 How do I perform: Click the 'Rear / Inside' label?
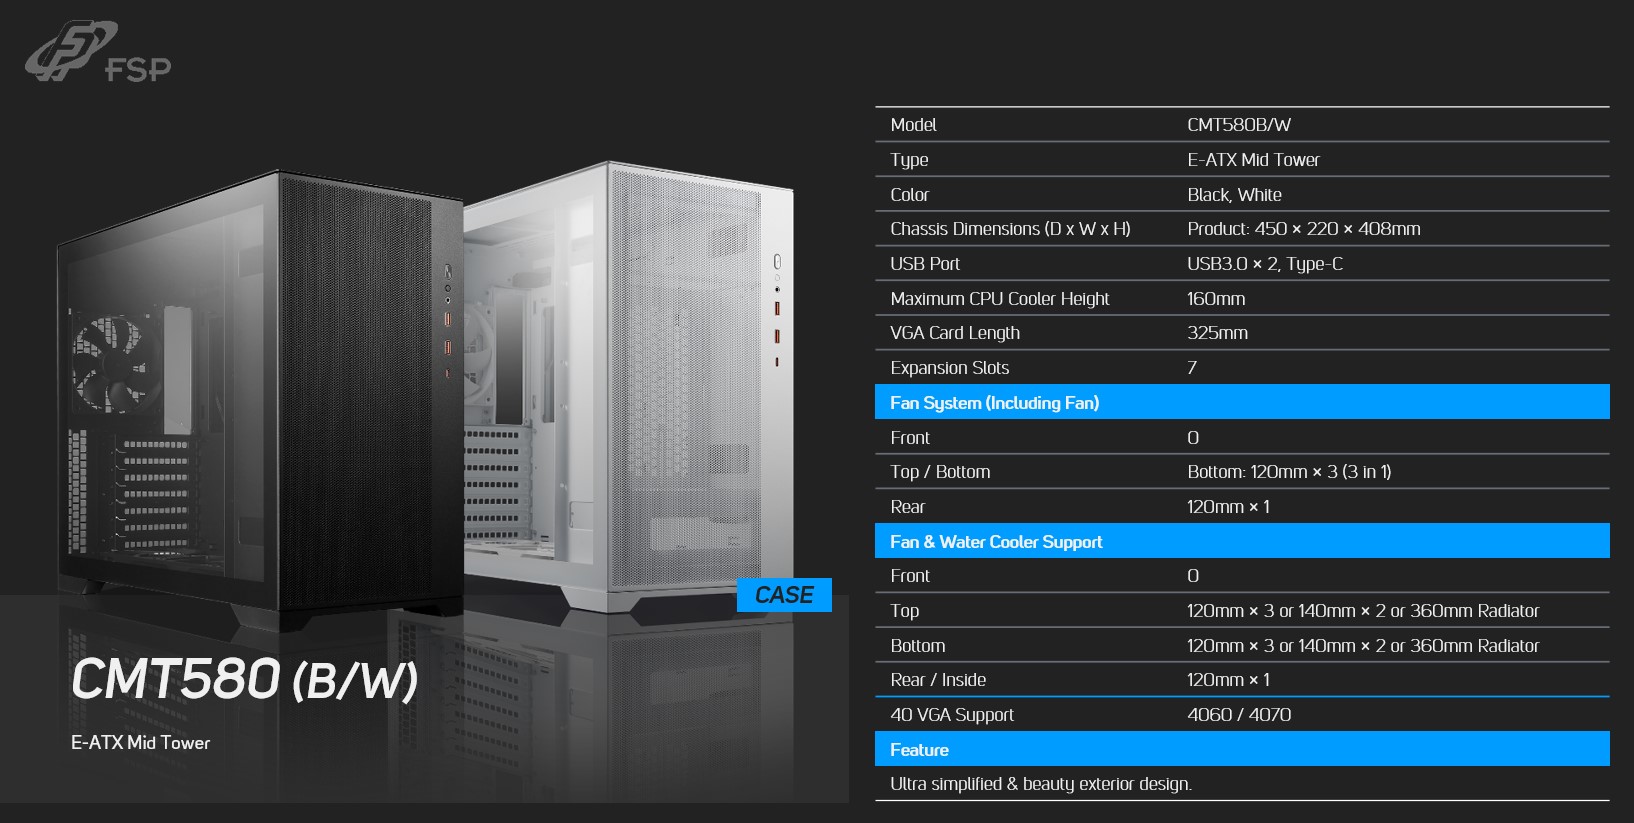click(938, 680)
